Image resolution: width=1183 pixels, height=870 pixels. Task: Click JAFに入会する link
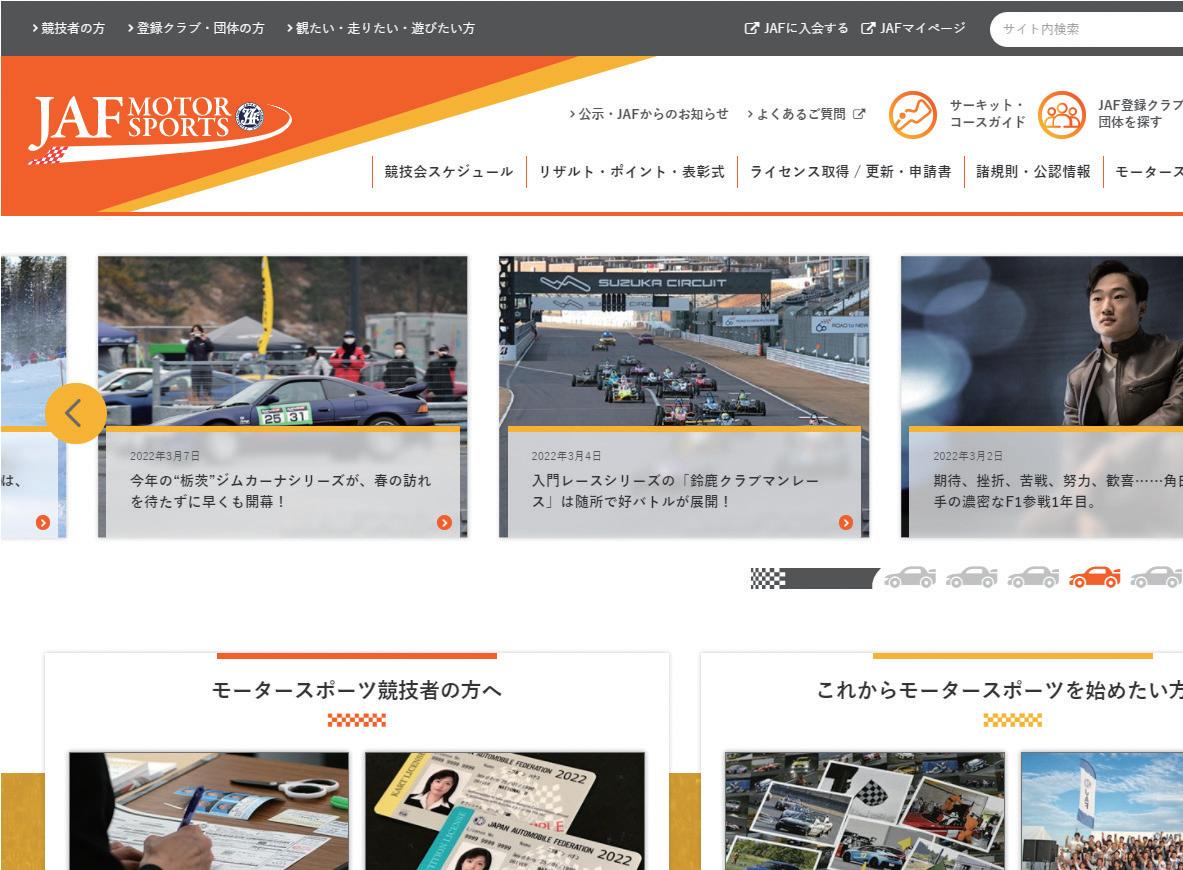806,28
